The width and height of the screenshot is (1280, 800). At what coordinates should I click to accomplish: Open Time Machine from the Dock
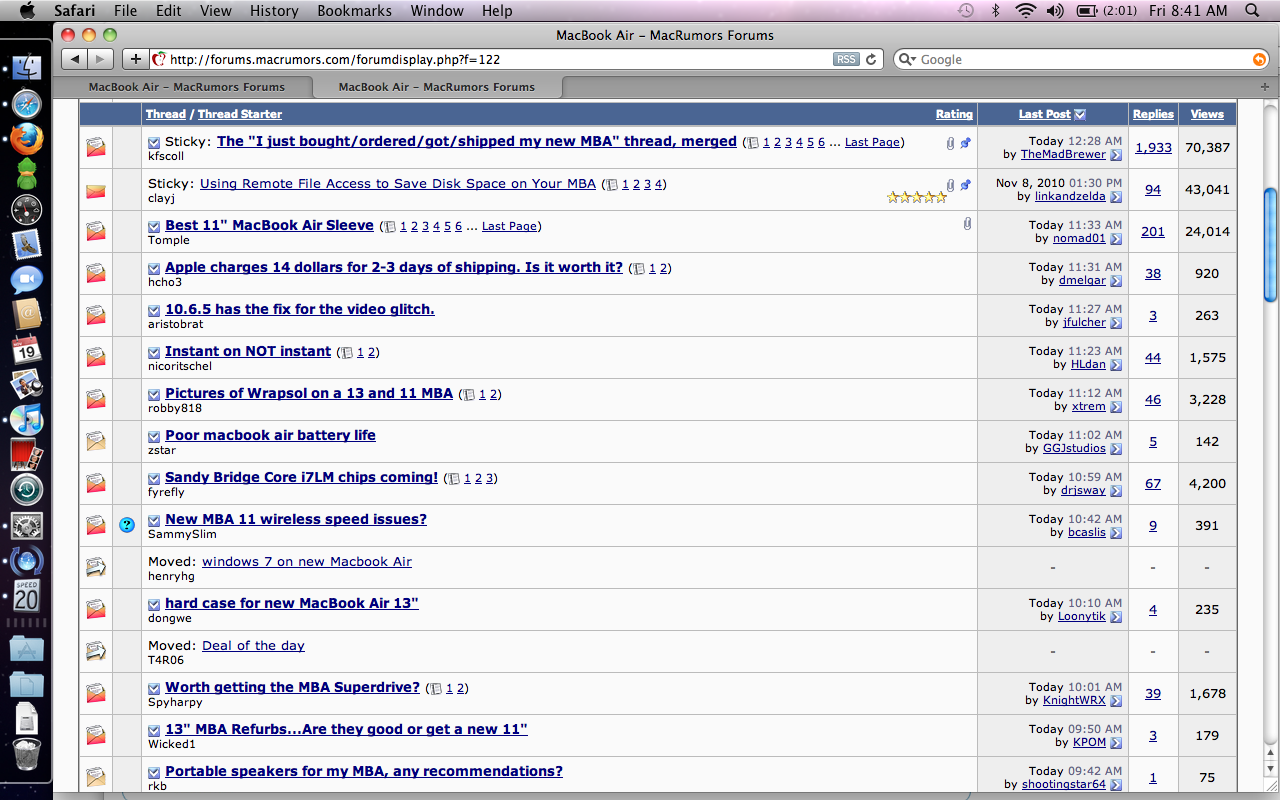point(27,490)
